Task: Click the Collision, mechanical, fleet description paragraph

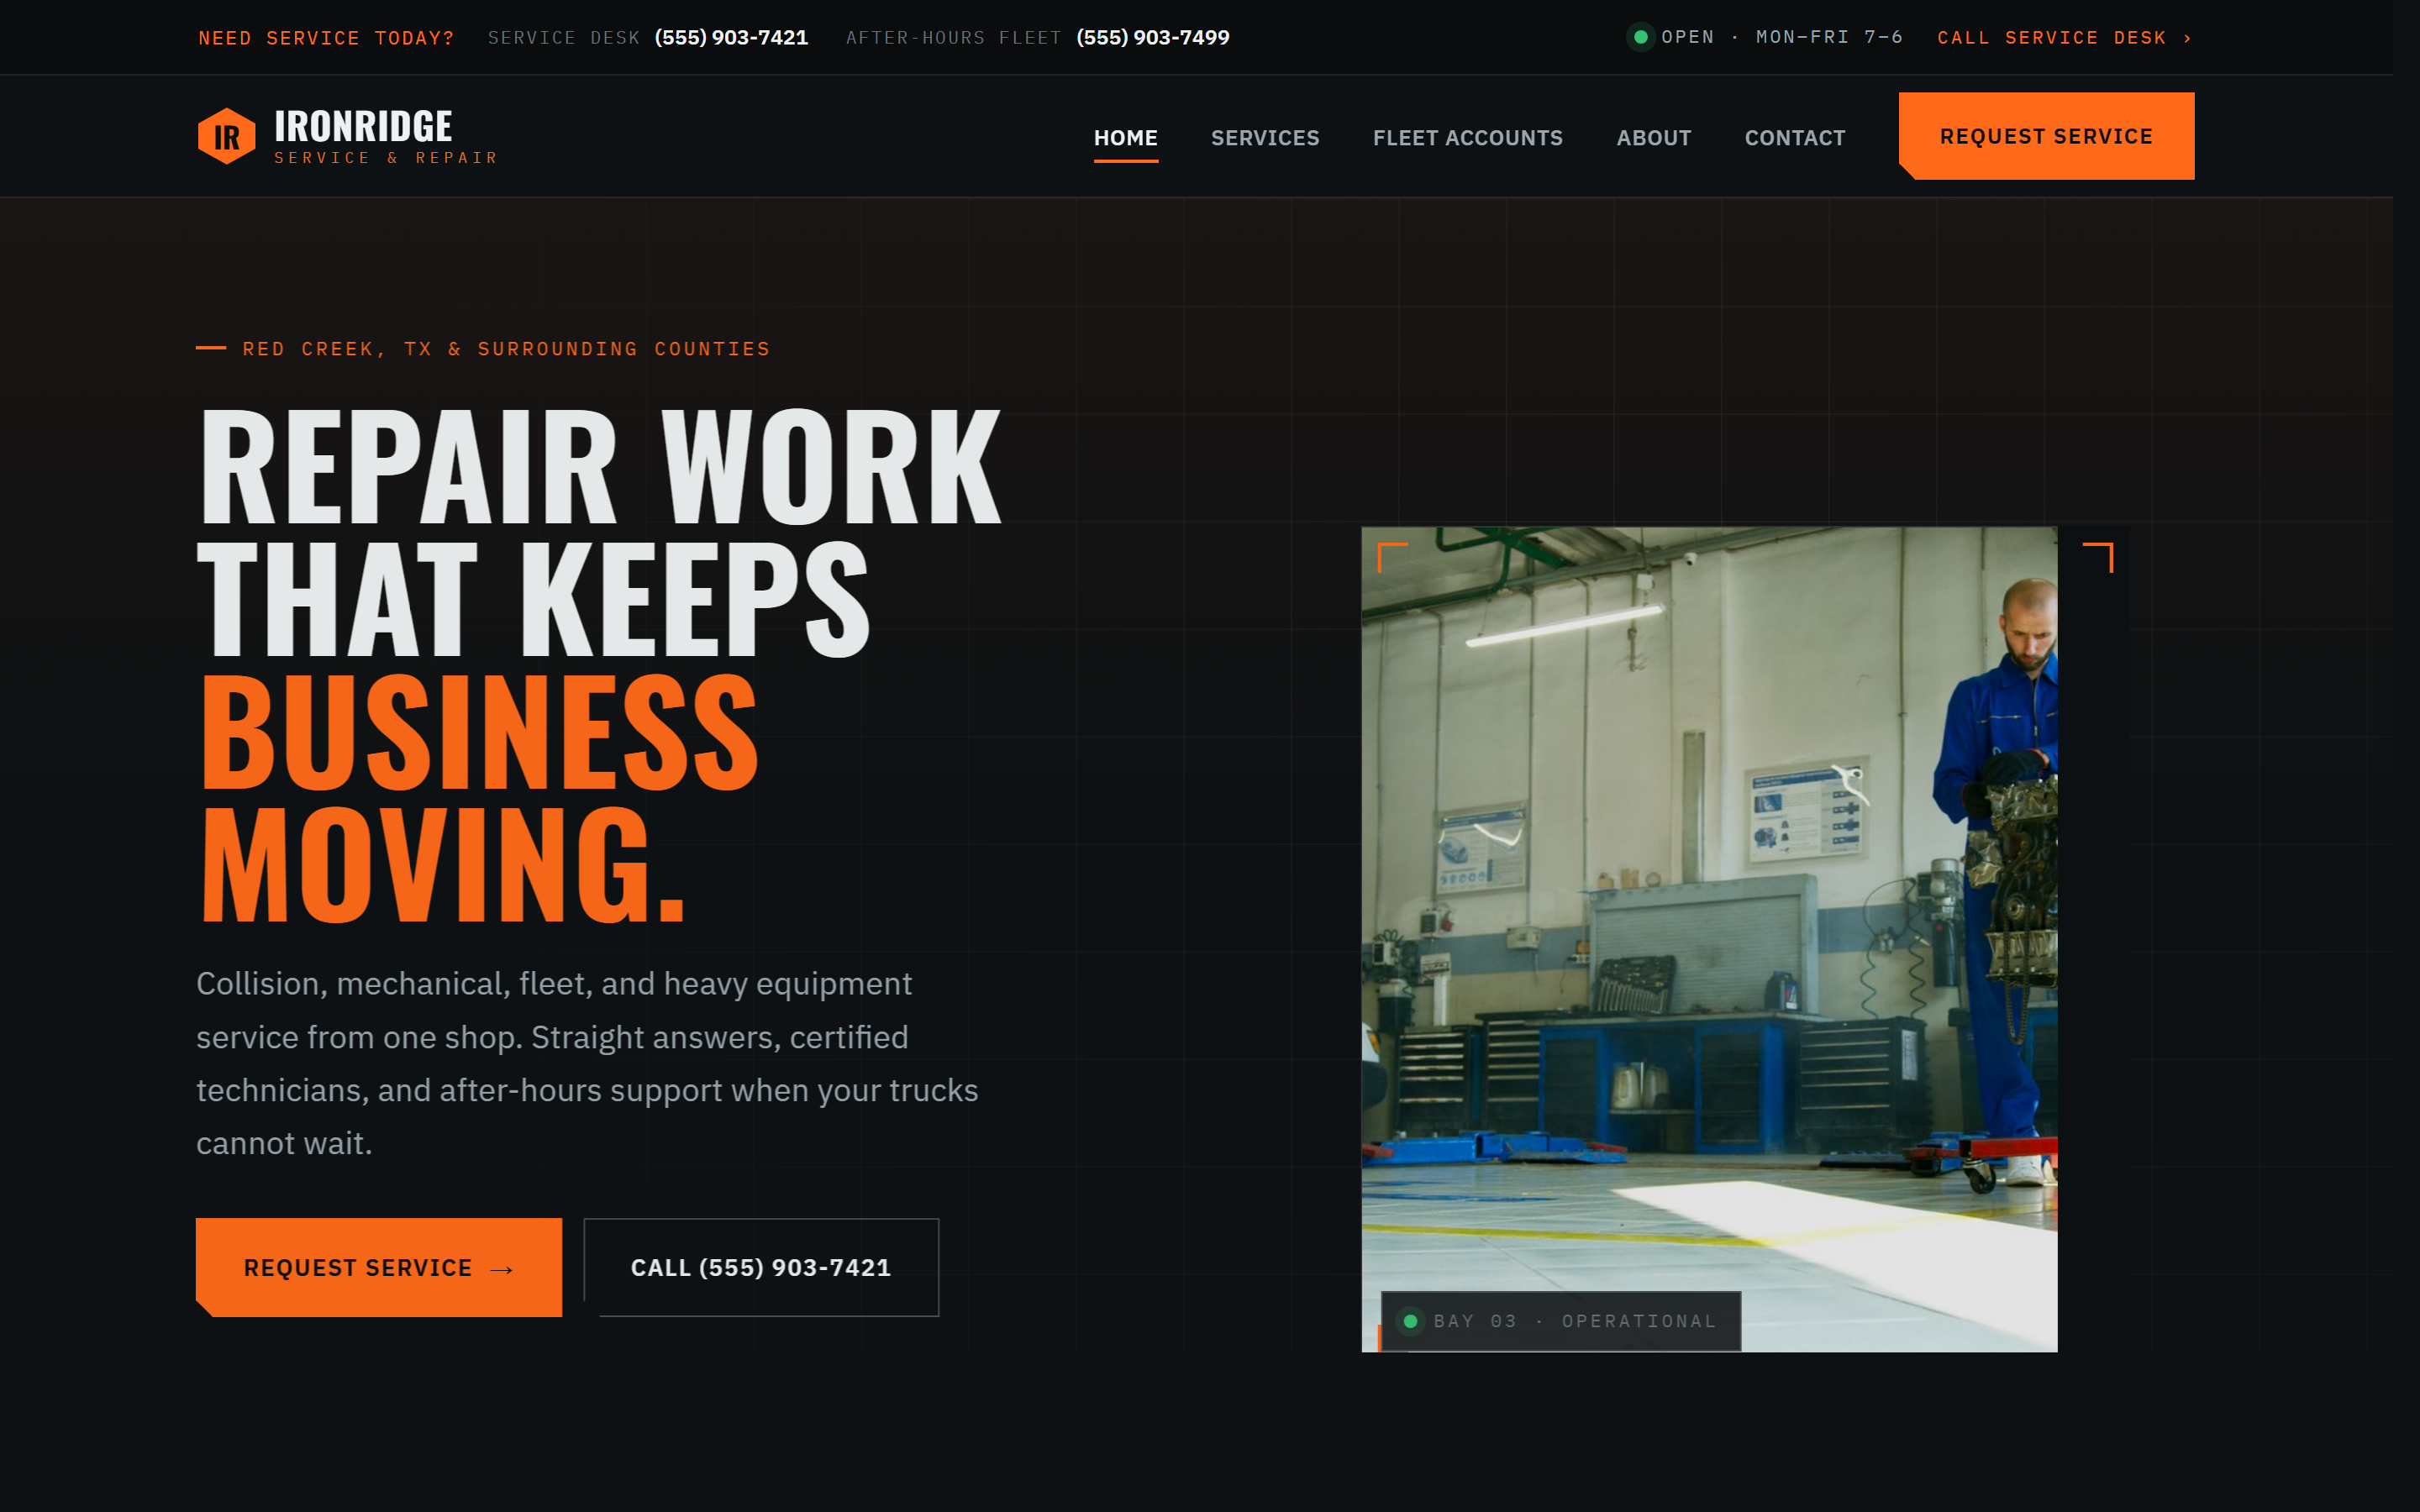Action: tap(587, 1063)
